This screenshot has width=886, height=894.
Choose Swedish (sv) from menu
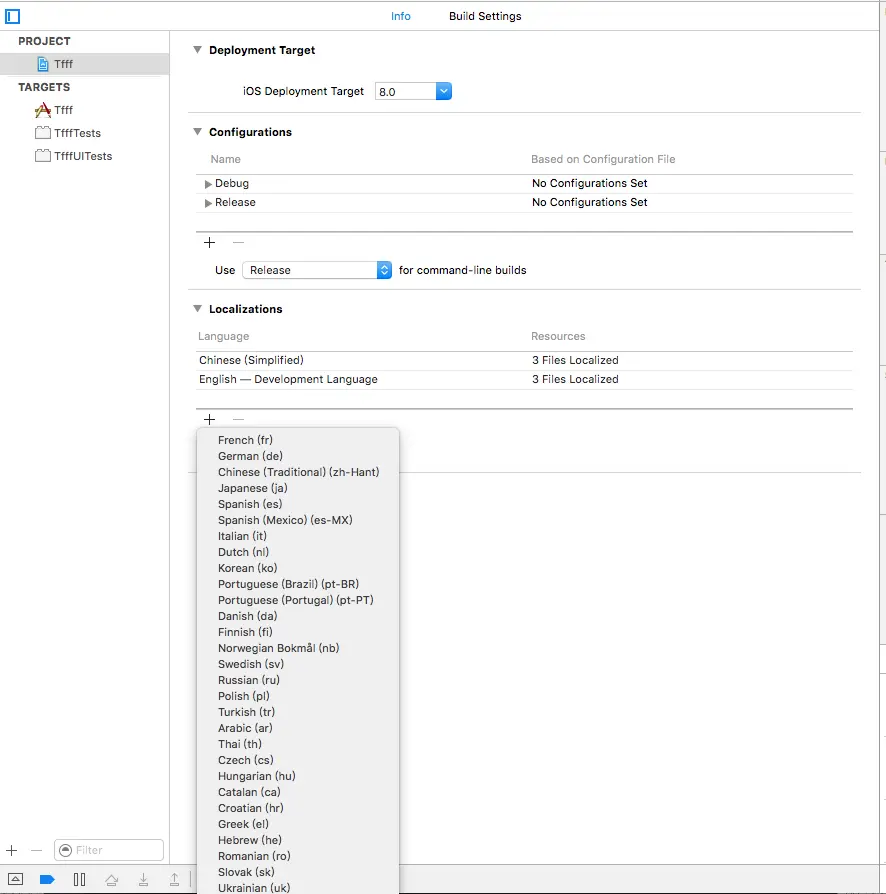298,664
